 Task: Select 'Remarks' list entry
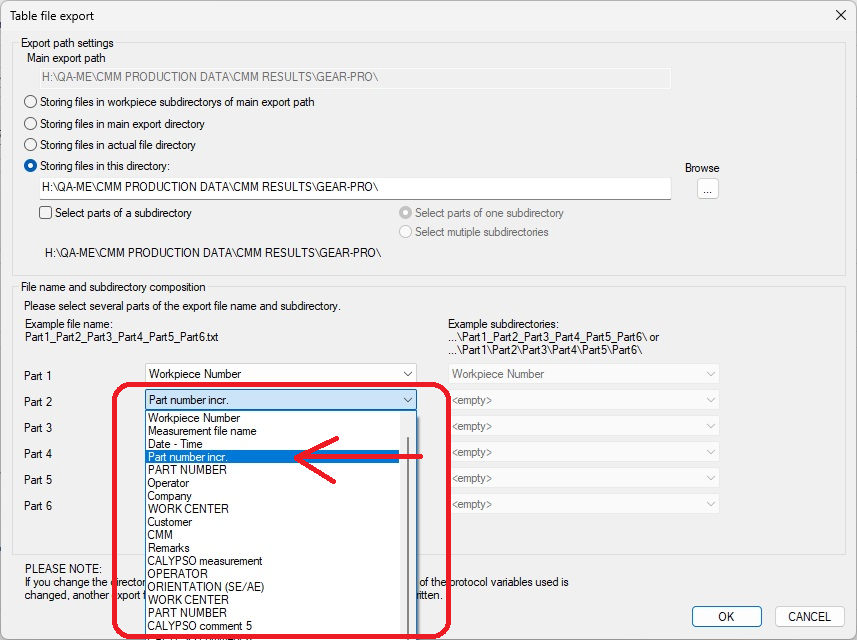[x=168, y=548]
